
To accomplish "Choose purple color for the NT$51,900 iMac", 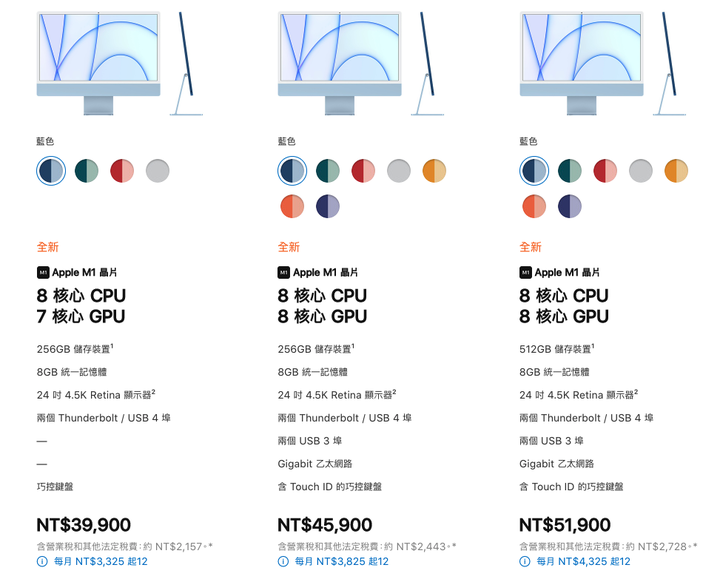I will [570, 206].
